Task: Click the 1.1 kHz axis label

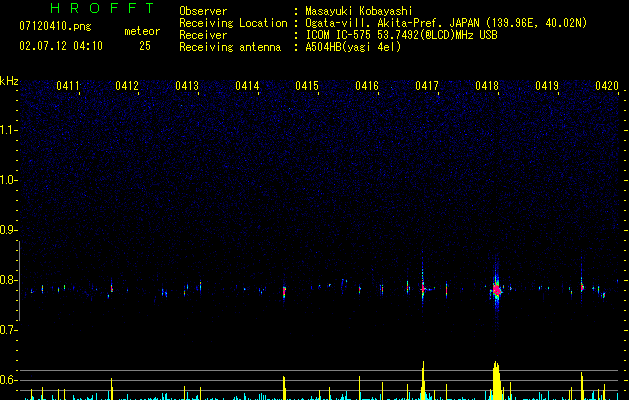Action: [8, 130]
